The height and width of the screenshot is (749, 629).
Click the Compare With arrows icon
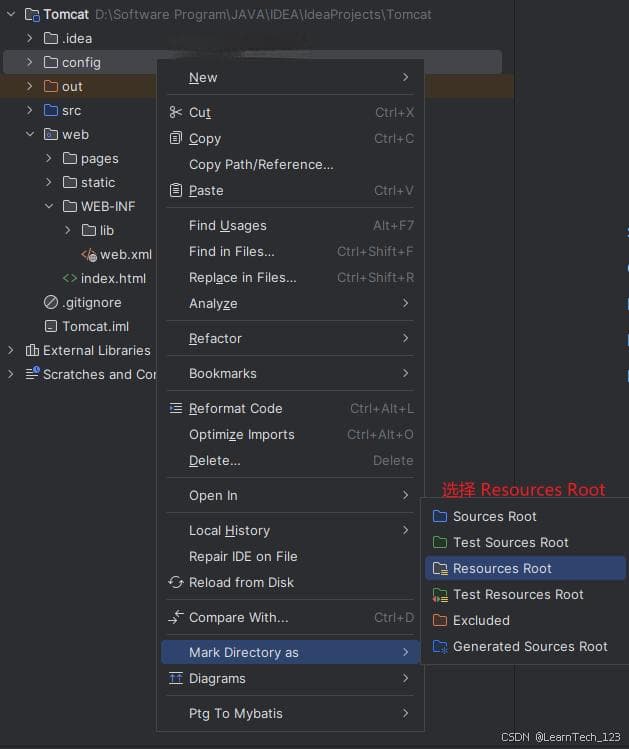pyautogui.click(x=176, y=617)
